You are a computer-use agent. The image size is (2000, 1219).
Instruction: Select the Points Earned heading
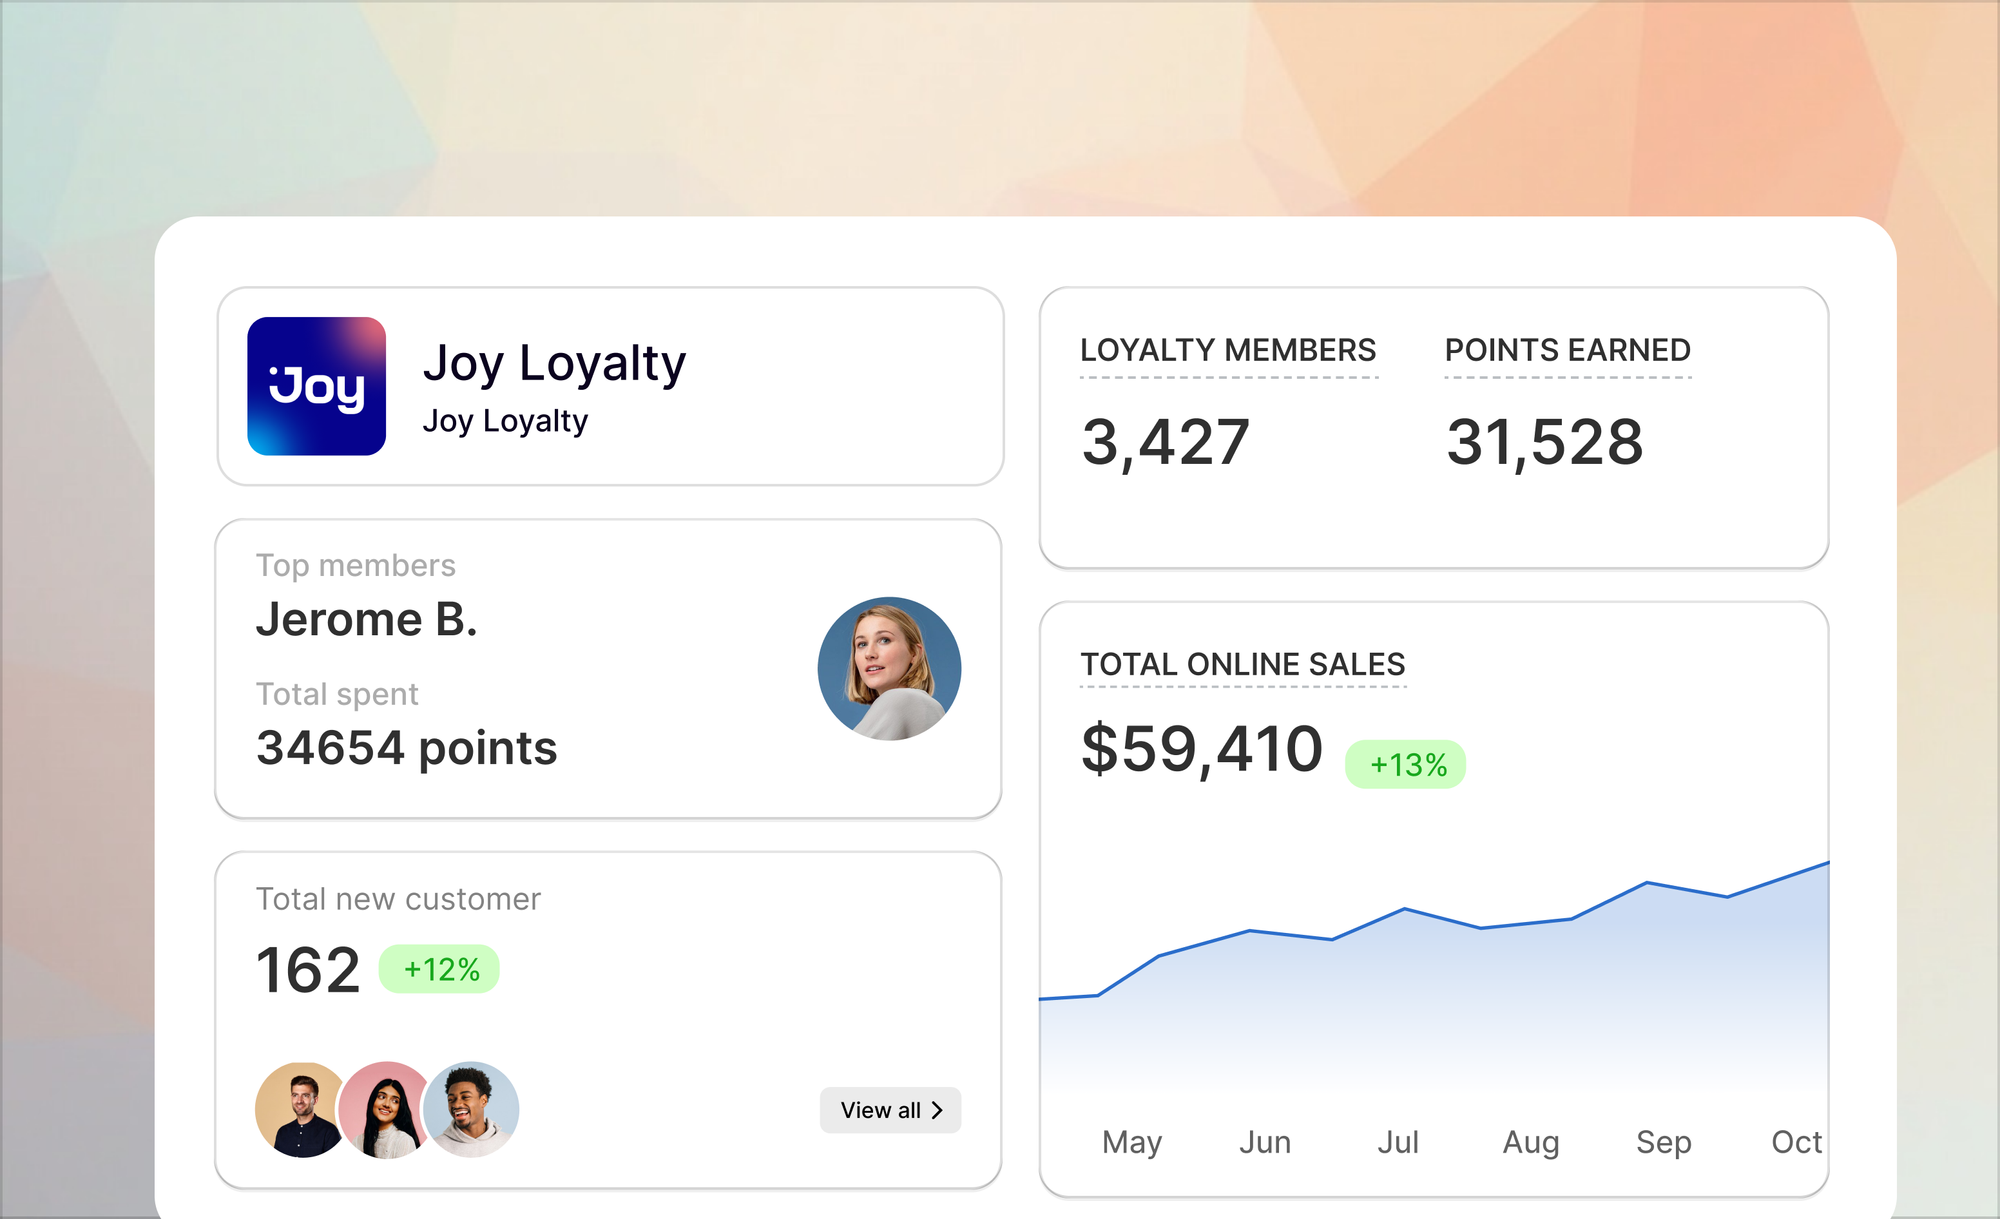(x=1567, y=350)
